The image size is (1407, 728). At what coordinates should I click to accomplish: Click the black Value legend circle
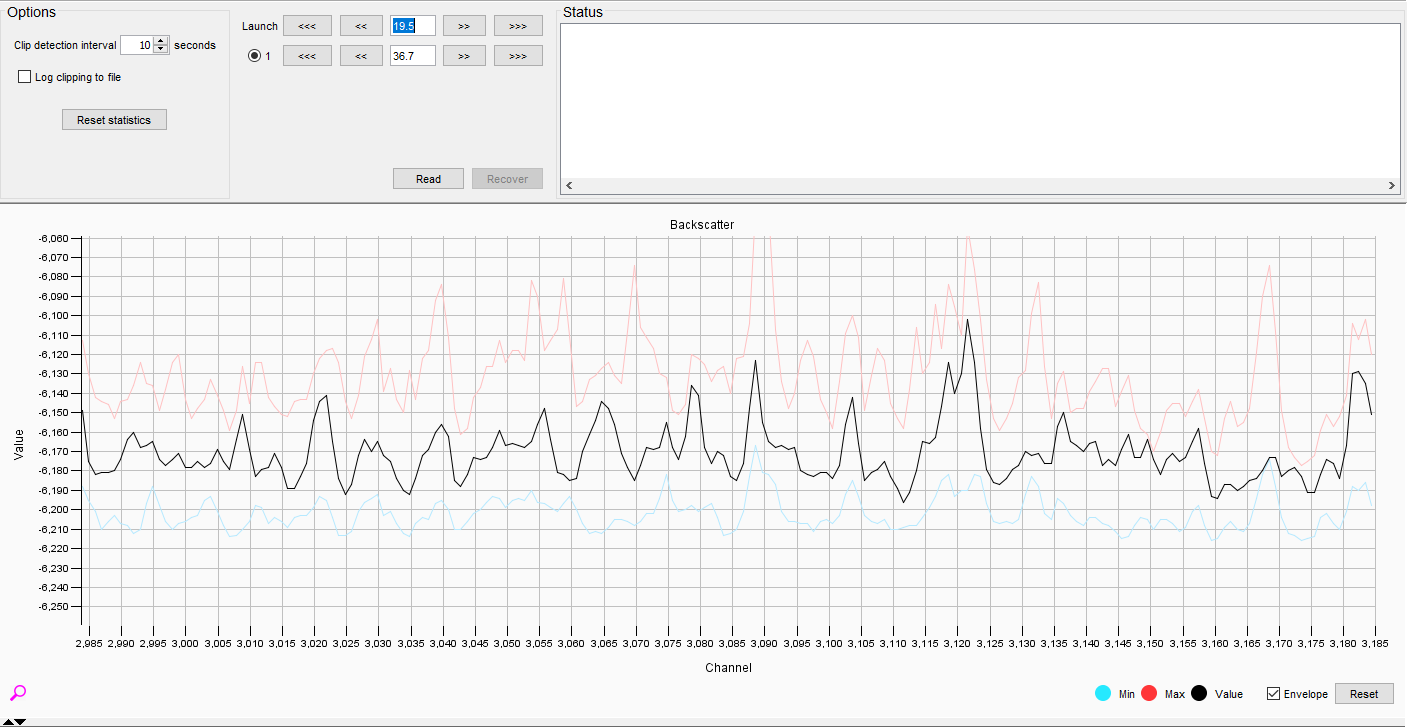tap(1199, 693)
